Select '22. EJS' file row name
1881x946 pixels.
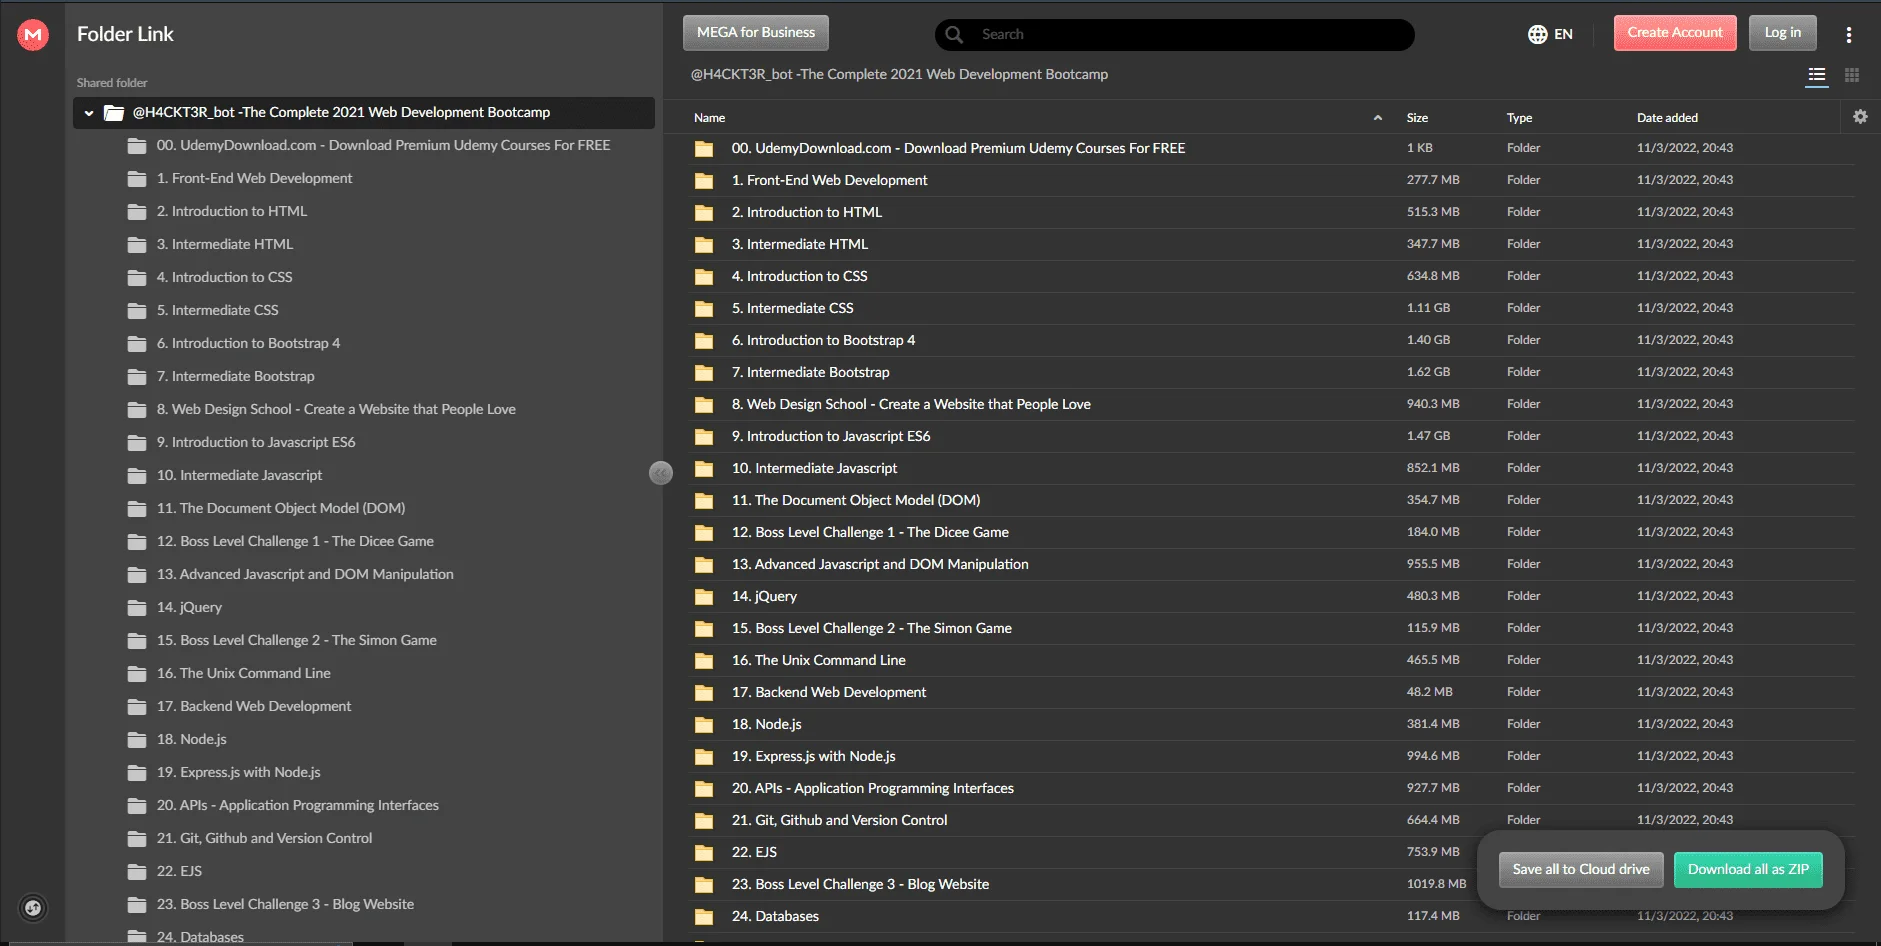754,853
